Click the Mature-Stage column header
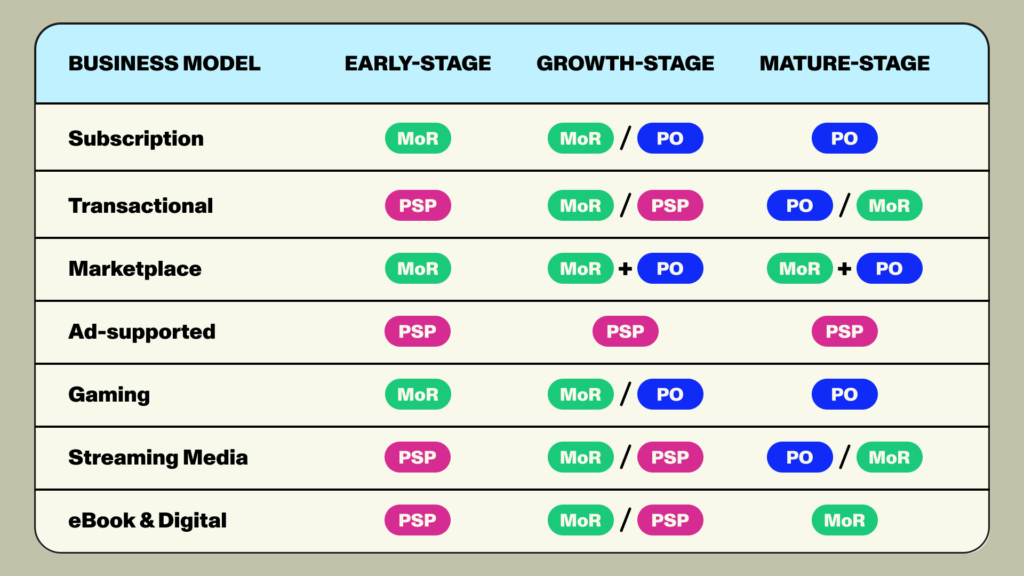The width and height of the screenshot is (1024, 576). pos(844,63)
